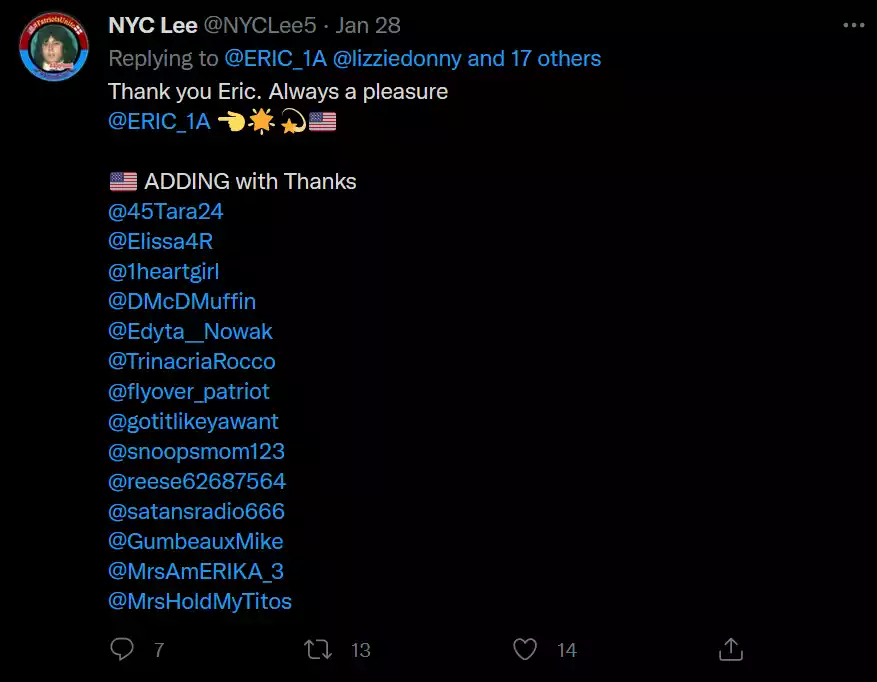Open the @45Tara24 mention

tap(165, 212)
